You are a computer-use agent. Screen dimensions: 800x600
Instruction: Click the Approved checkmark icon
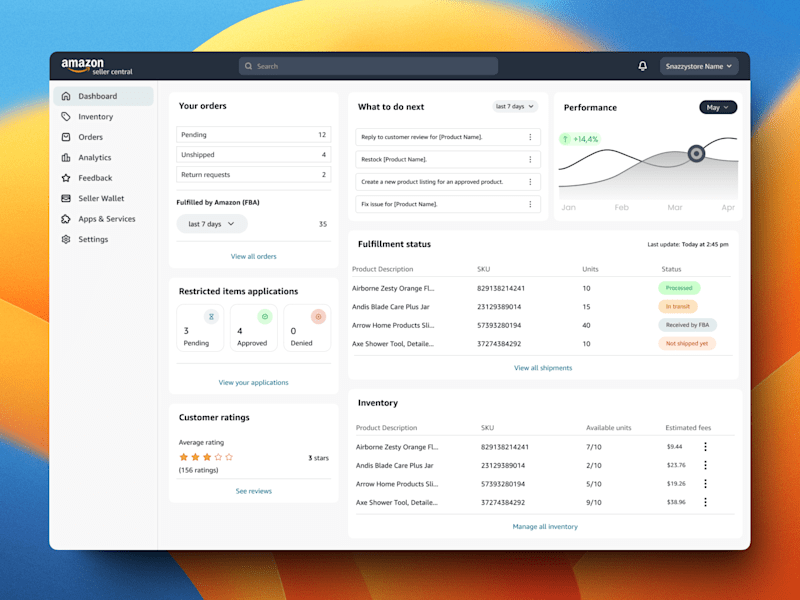point(265,317)
